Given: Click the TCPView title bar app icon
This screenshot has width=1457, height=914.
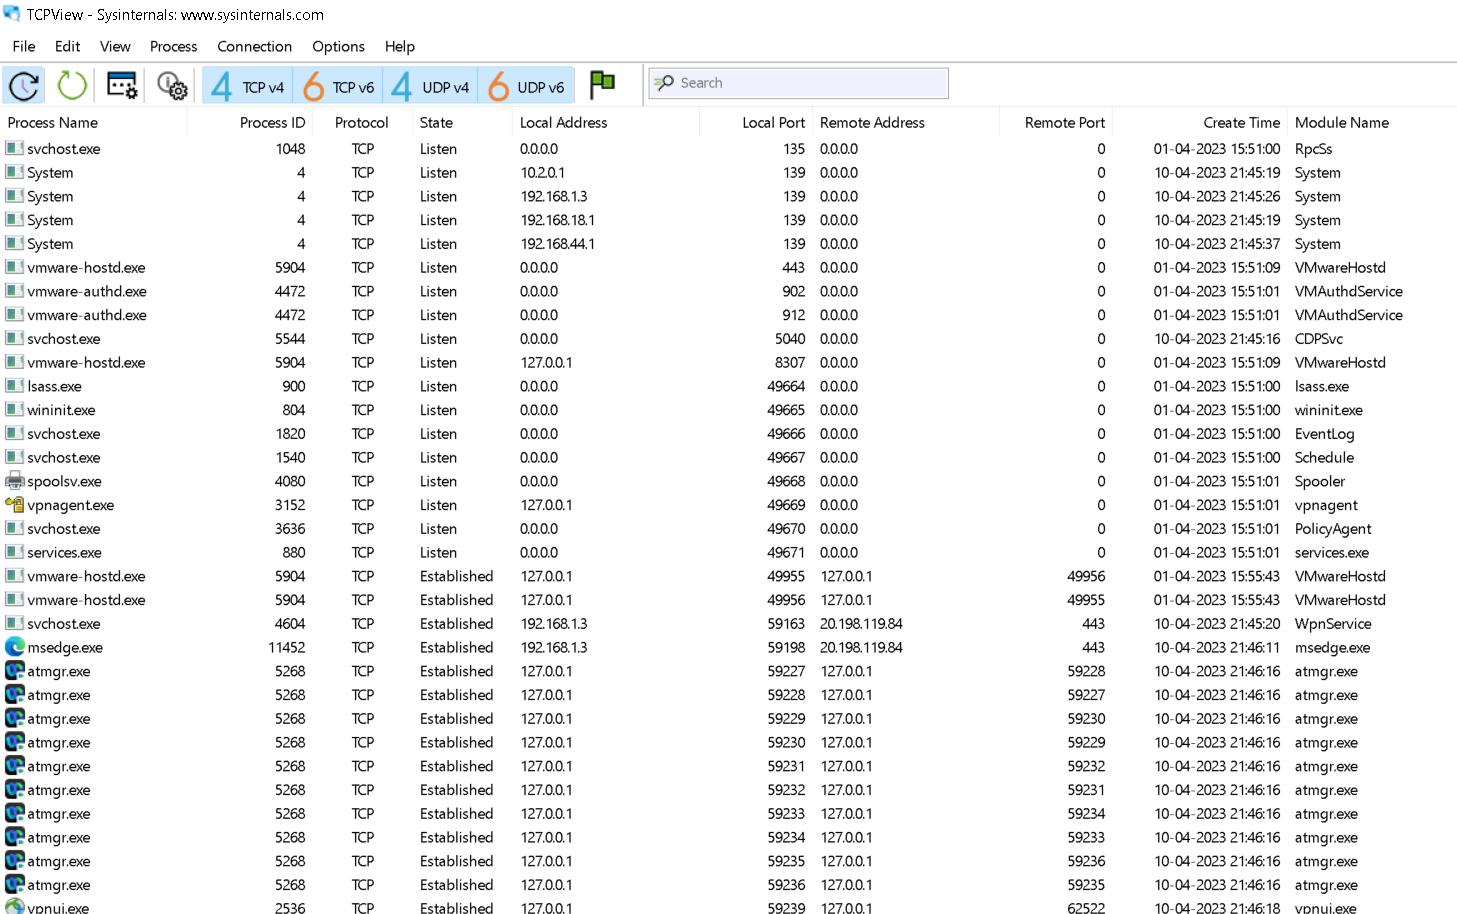Looking at the screenshot, I should coord(12,14).
